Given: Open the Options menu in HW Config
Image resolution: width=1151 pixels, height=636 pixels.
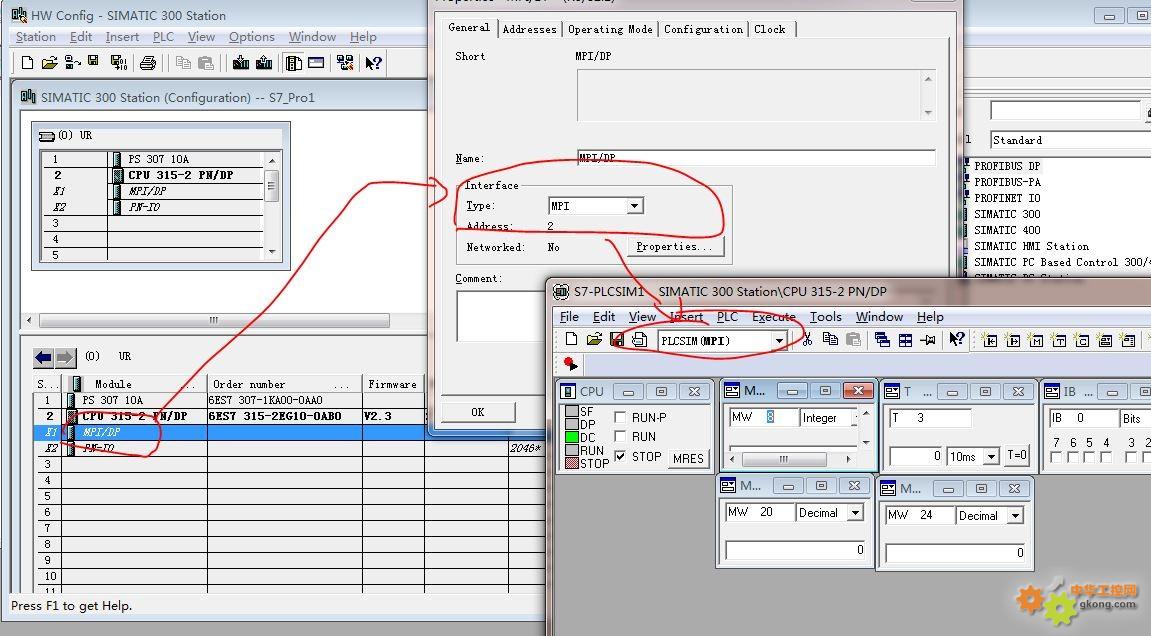Looking at the screenshot, I should (x=251, y=37).
